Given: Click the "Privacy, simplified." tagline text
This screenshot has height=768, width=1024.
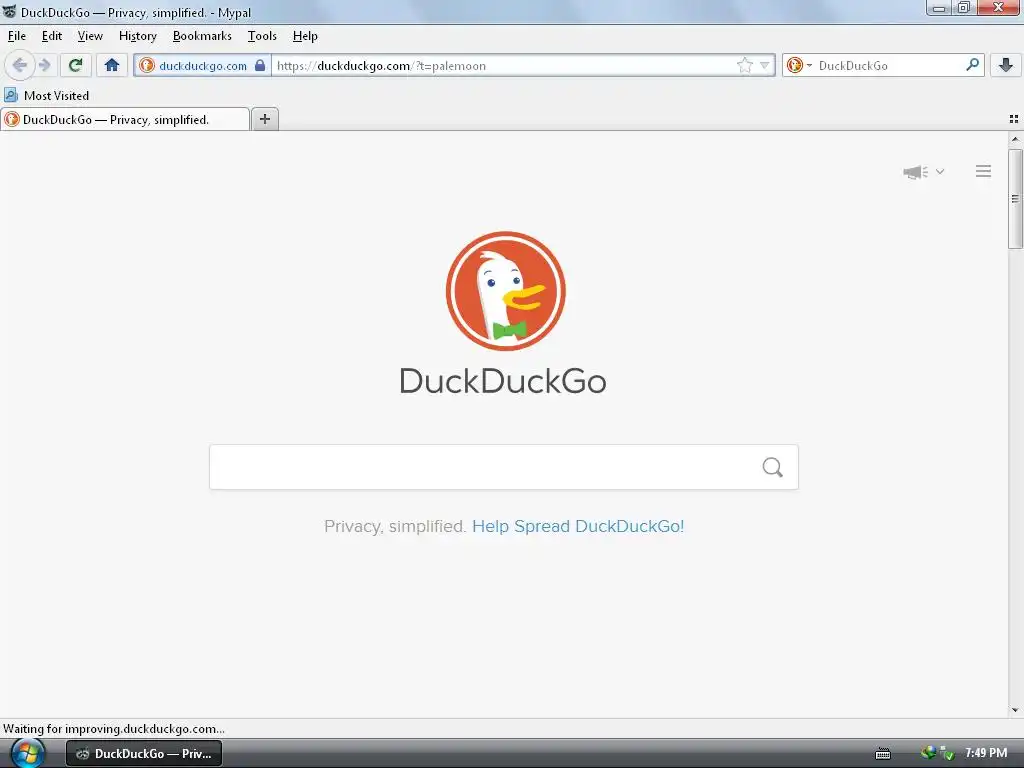Looking at the screenshot, I should click(x=395, y=526).
